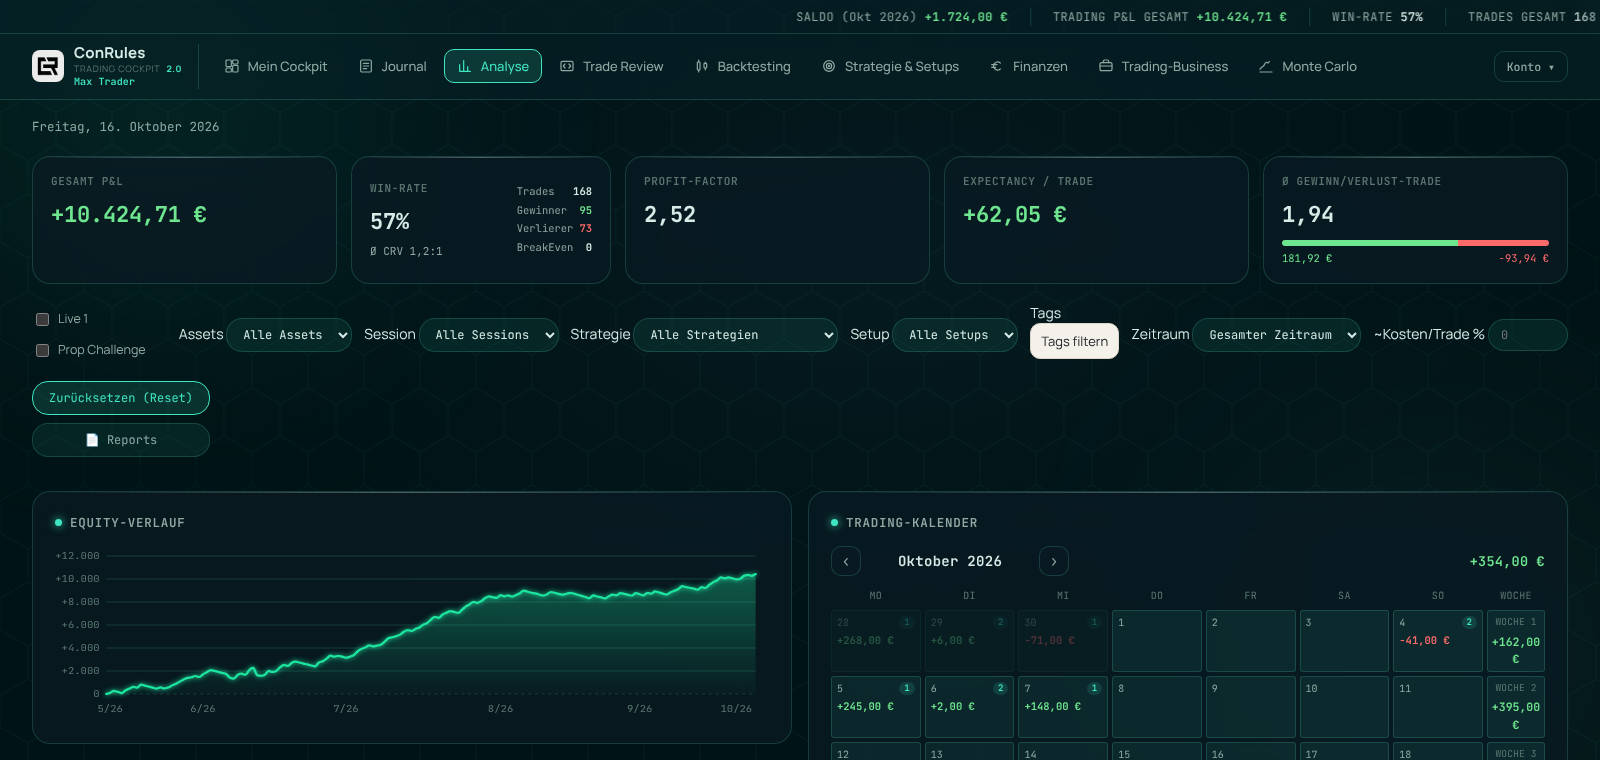Viewport: 1600px width, 760px height.
Task: Click the Mein Cockpit grid icon
Action: point(232,66)
